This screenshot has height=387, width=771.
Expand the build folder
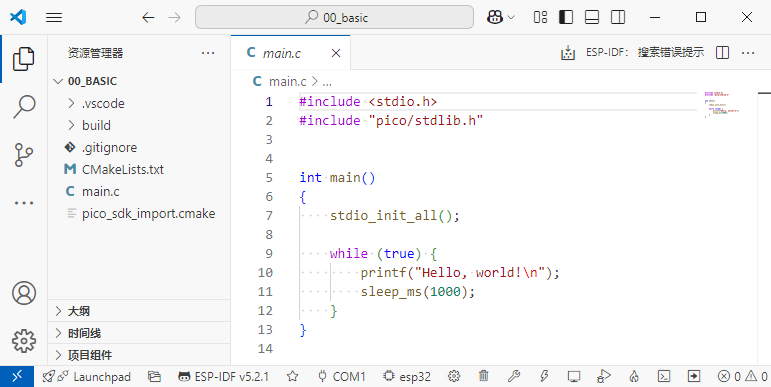pyautogui.click(x=139, y=125)
